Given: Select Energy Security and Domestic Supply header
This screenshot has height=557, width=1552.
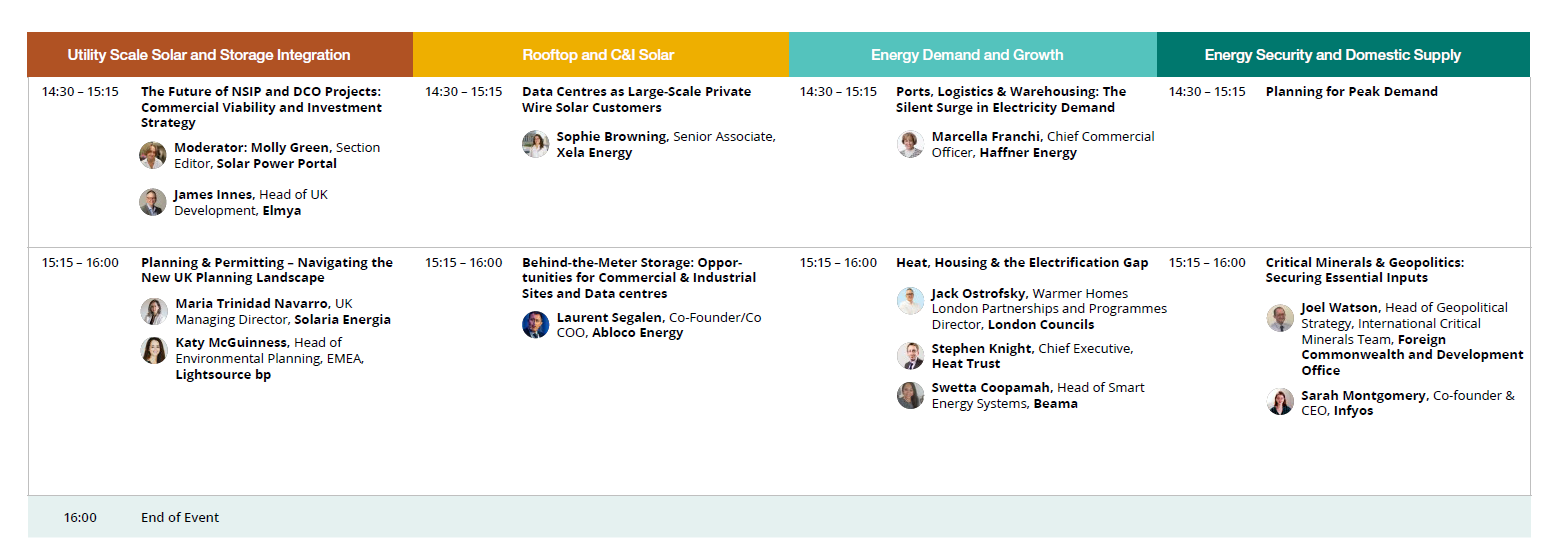Looking at the screenshot, I should click(1343, 55).
